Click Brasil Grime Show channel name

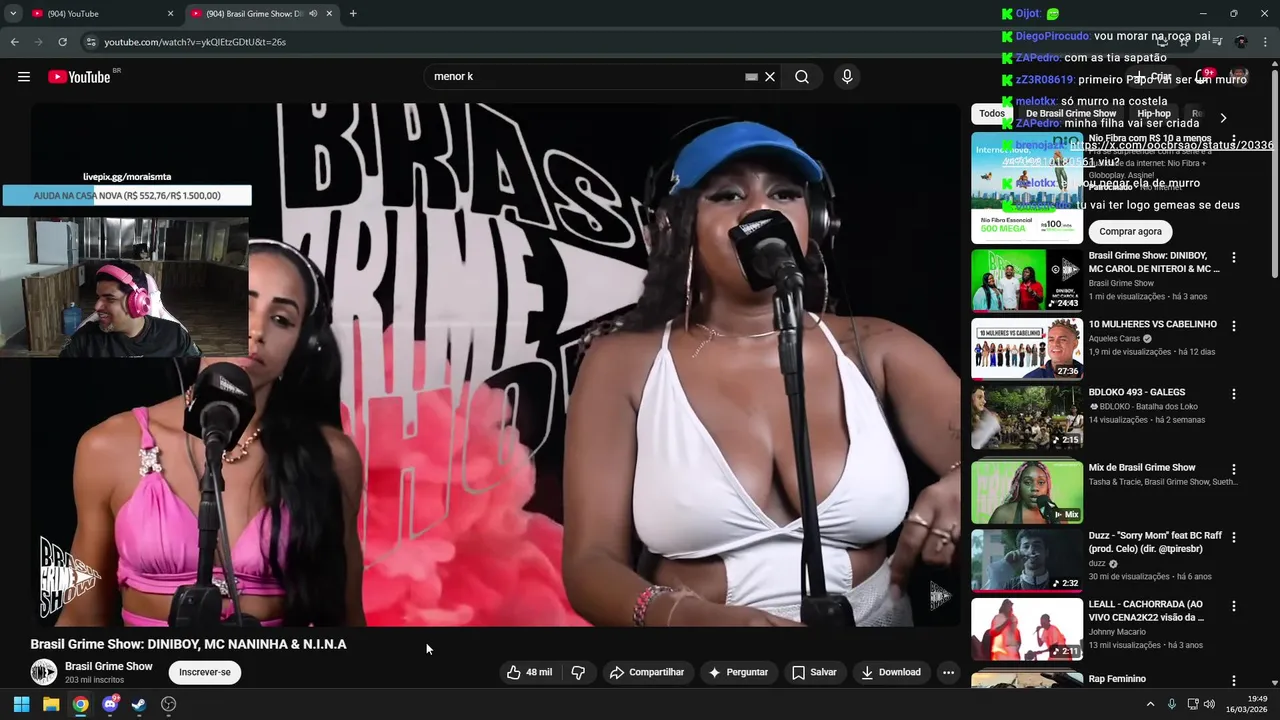coord(109,666)
